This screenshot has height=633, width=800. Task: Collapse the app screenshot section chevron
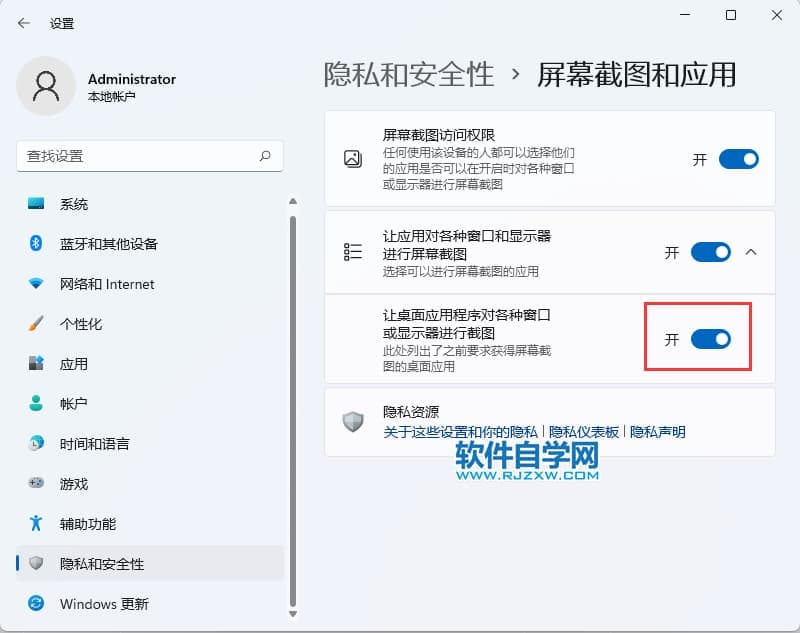752,252
